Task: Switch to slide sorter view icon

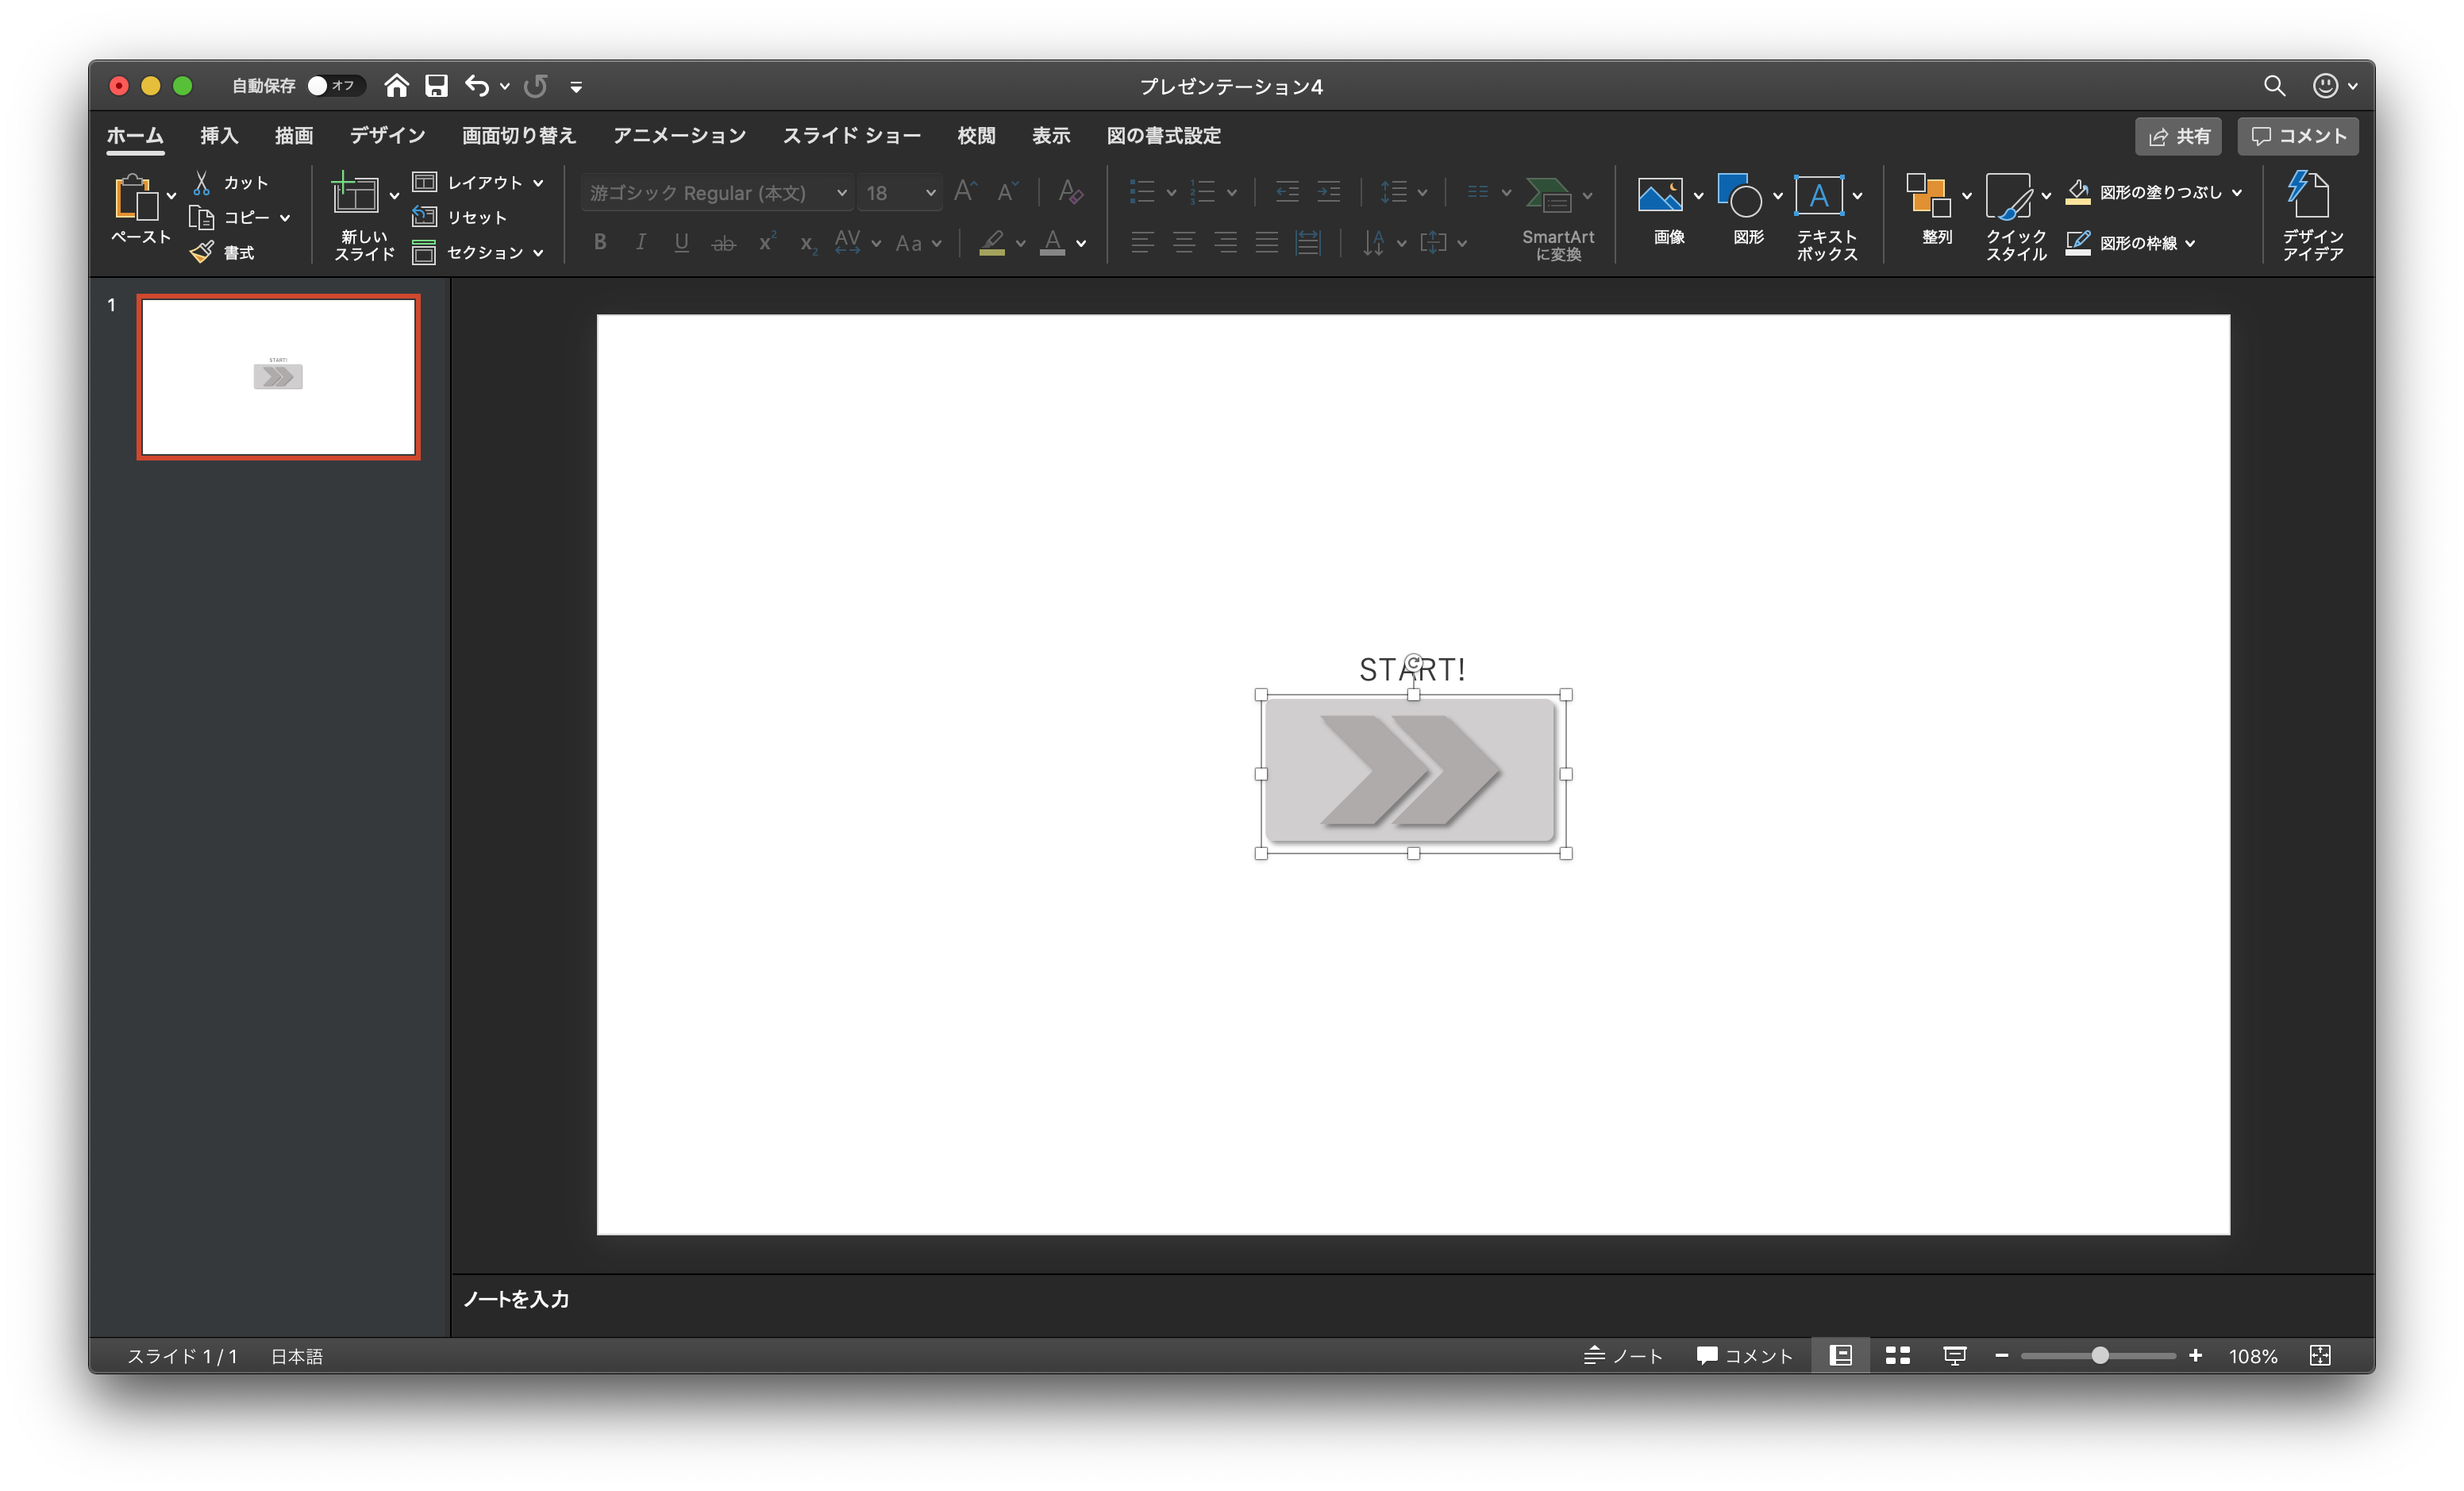Action: [x=1897, y=1355]
